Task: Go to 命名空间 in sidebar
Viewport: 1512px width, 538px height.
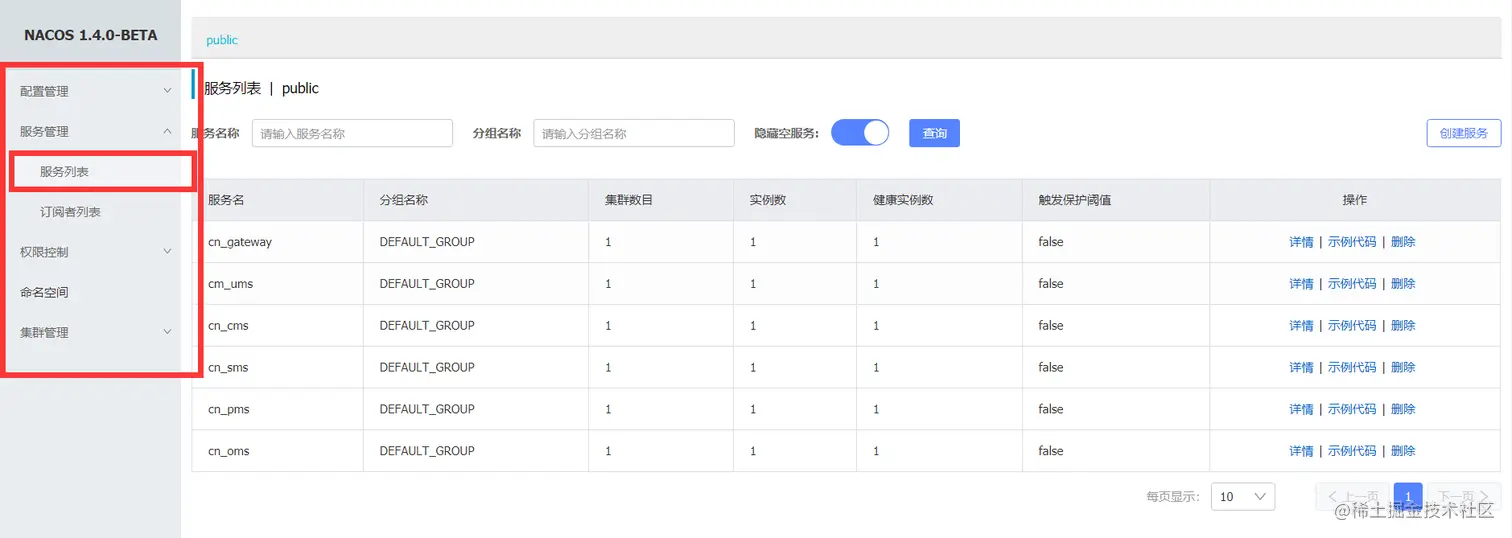Action: point(45,292)
